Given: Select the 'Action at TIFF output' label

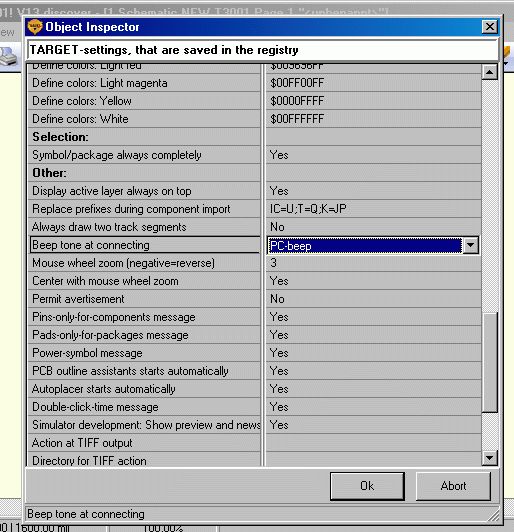Looking at the screenshot, I should [x=82, y=443].
